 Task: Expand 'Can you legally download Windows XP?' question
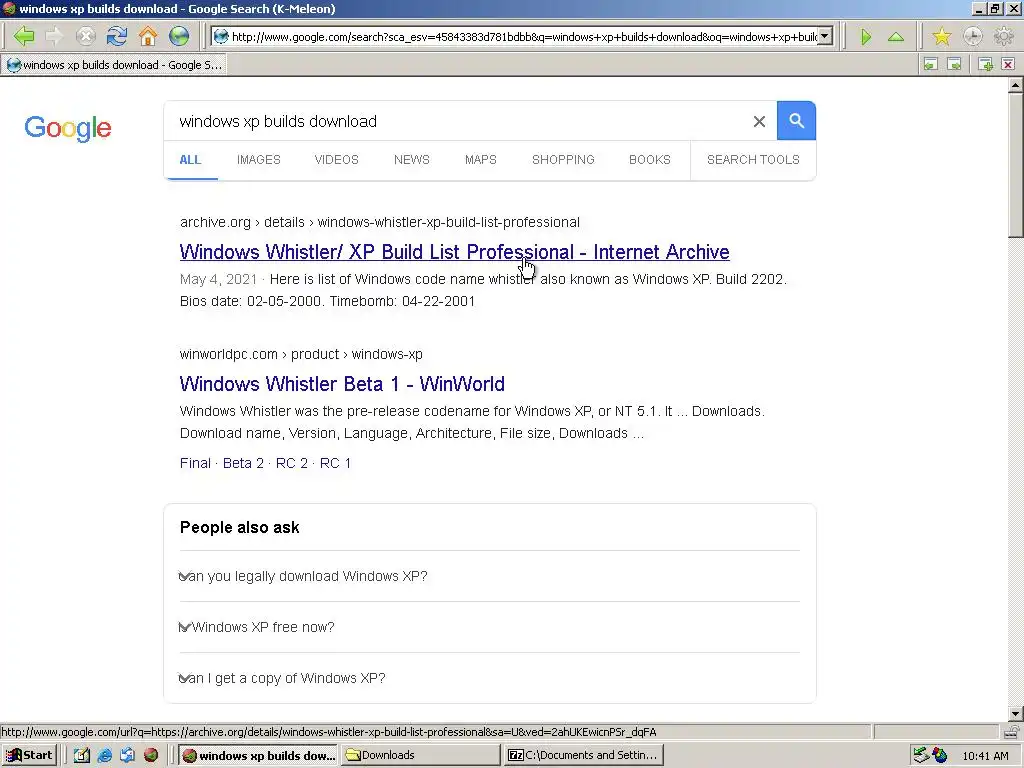click(490, 576)
